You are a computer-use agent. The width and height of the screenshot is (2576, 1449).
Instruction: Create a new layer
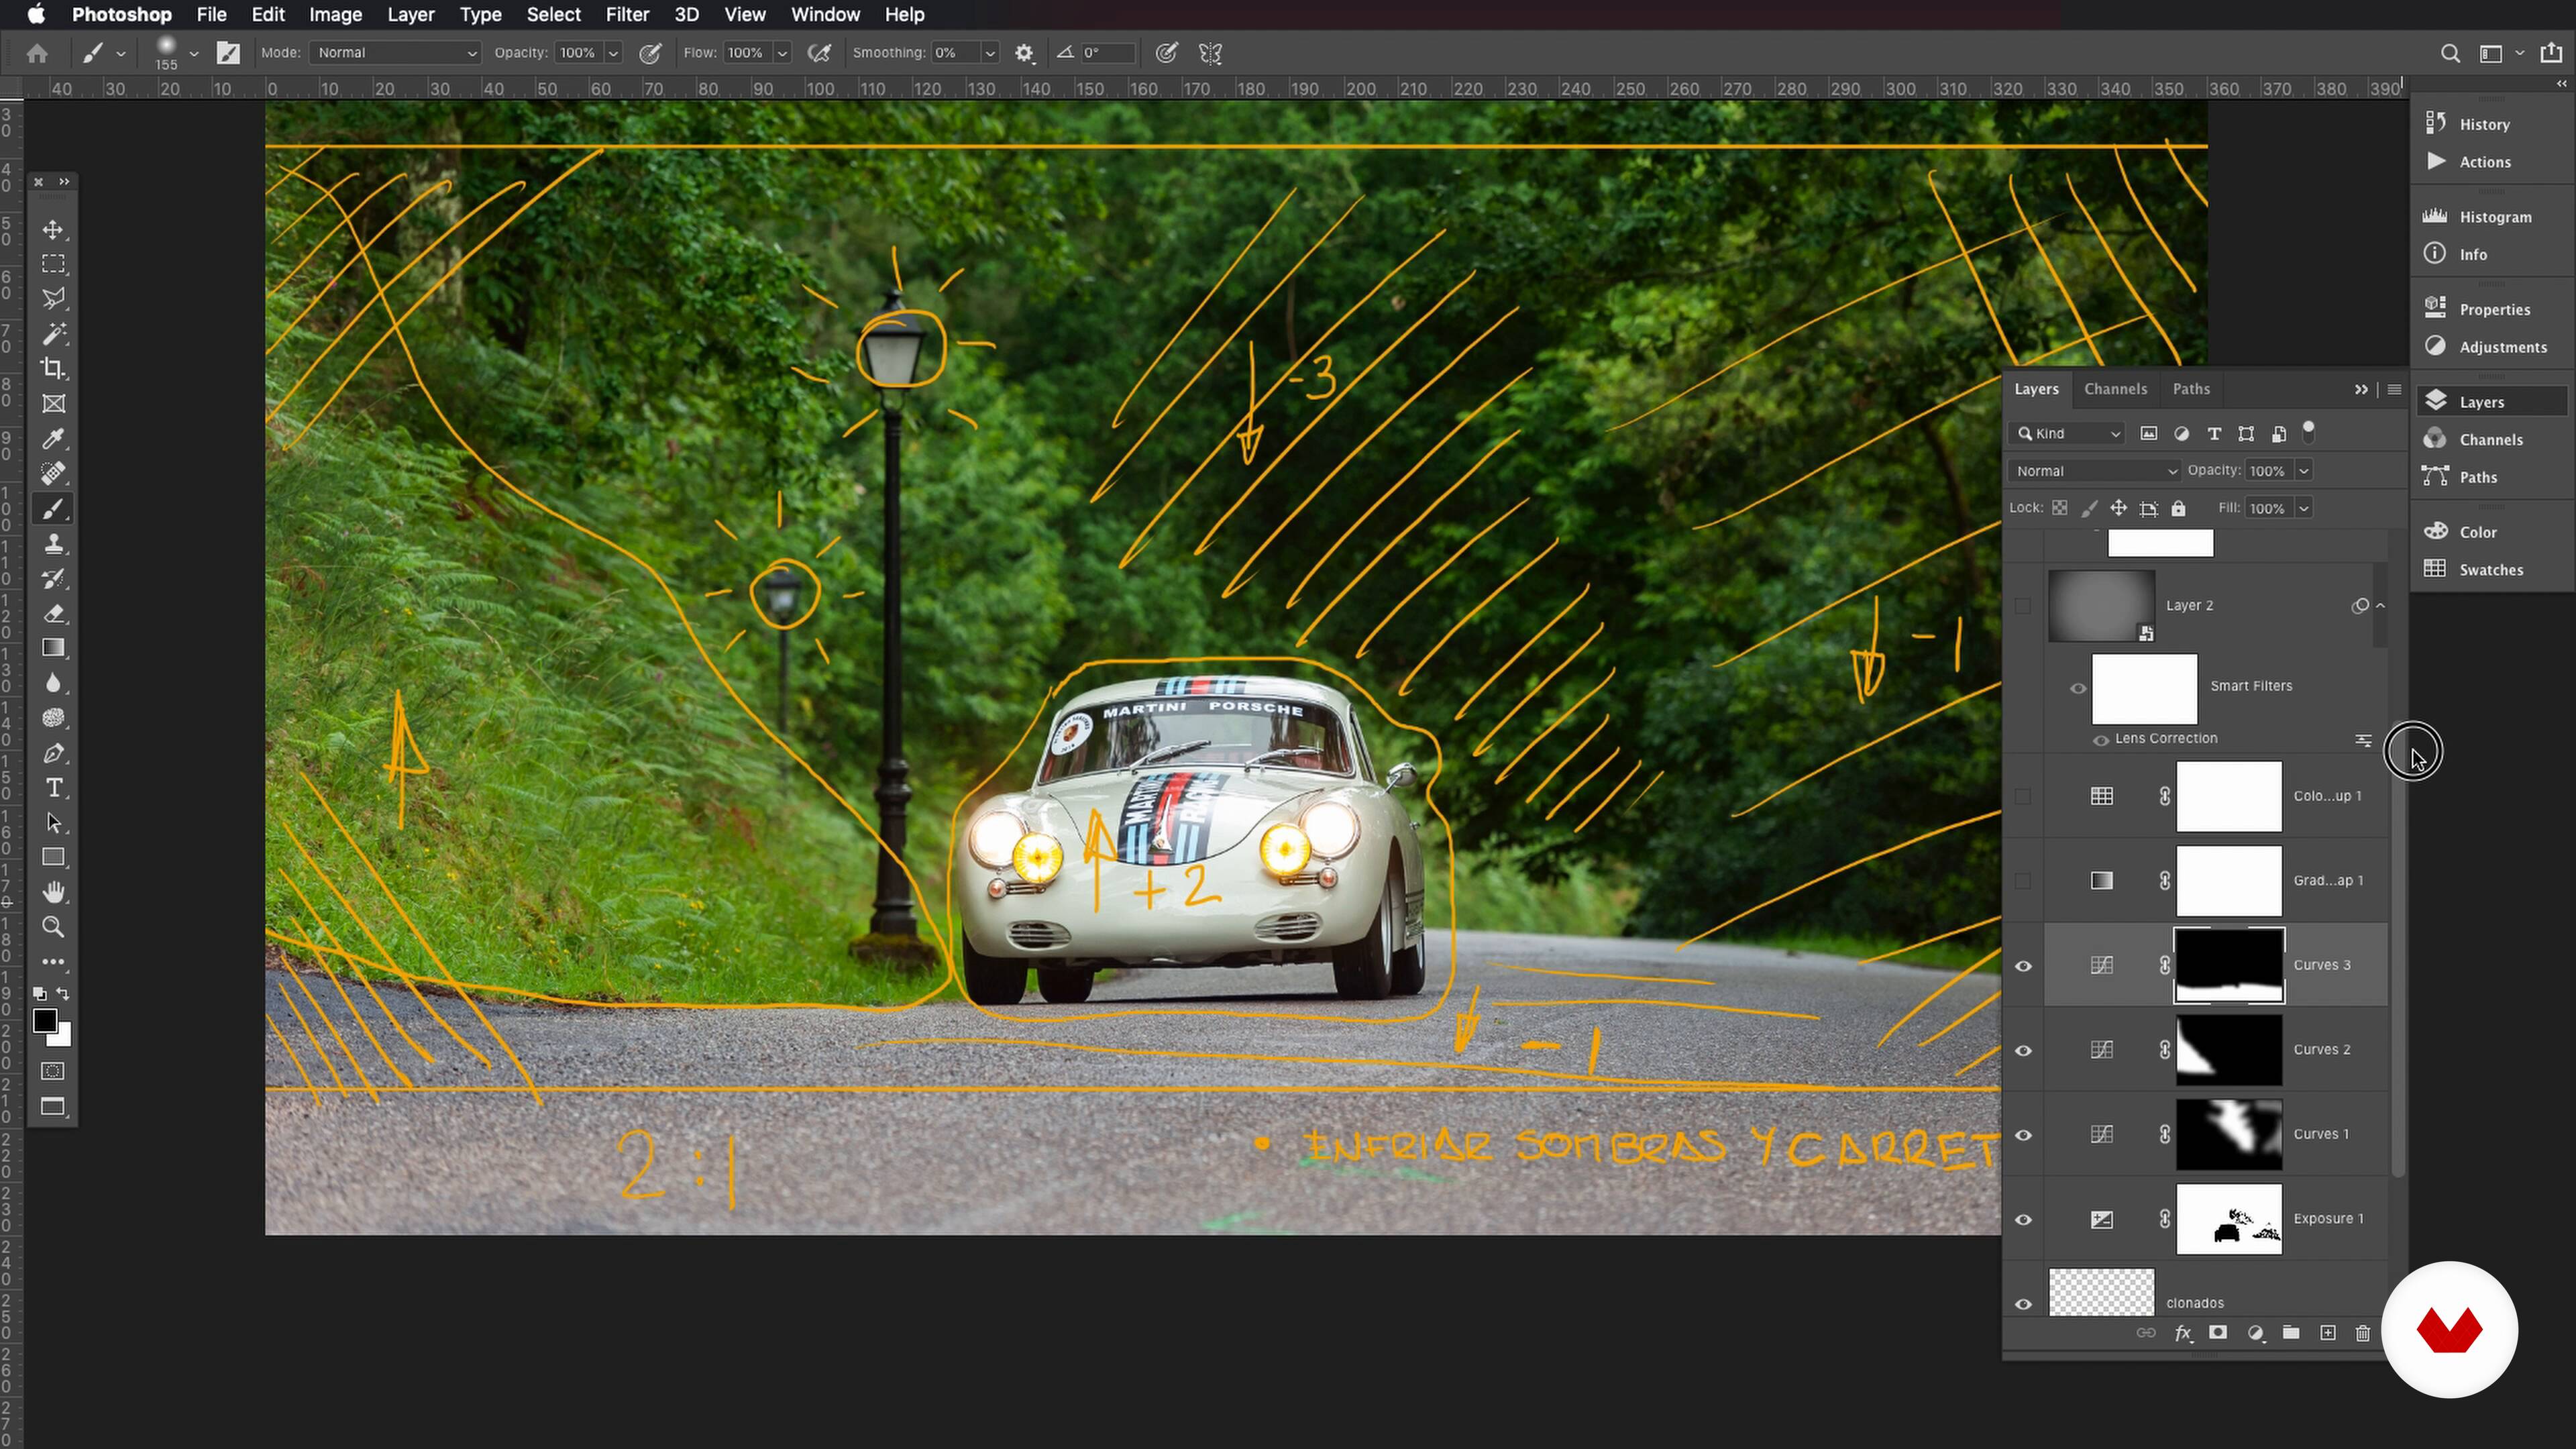[x=2328, y=1333]
